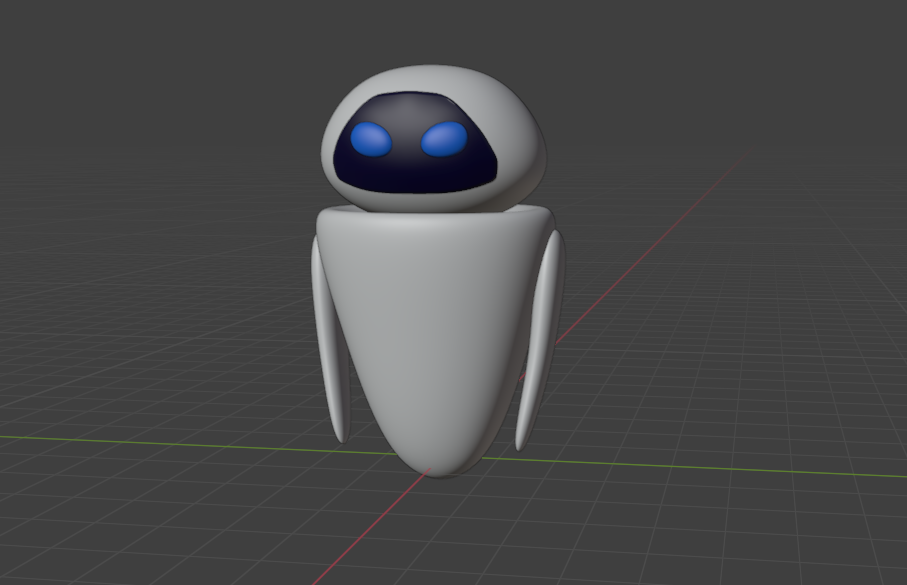
Task: Select the robot's left blue eye
Action: [x=444, y=139]
